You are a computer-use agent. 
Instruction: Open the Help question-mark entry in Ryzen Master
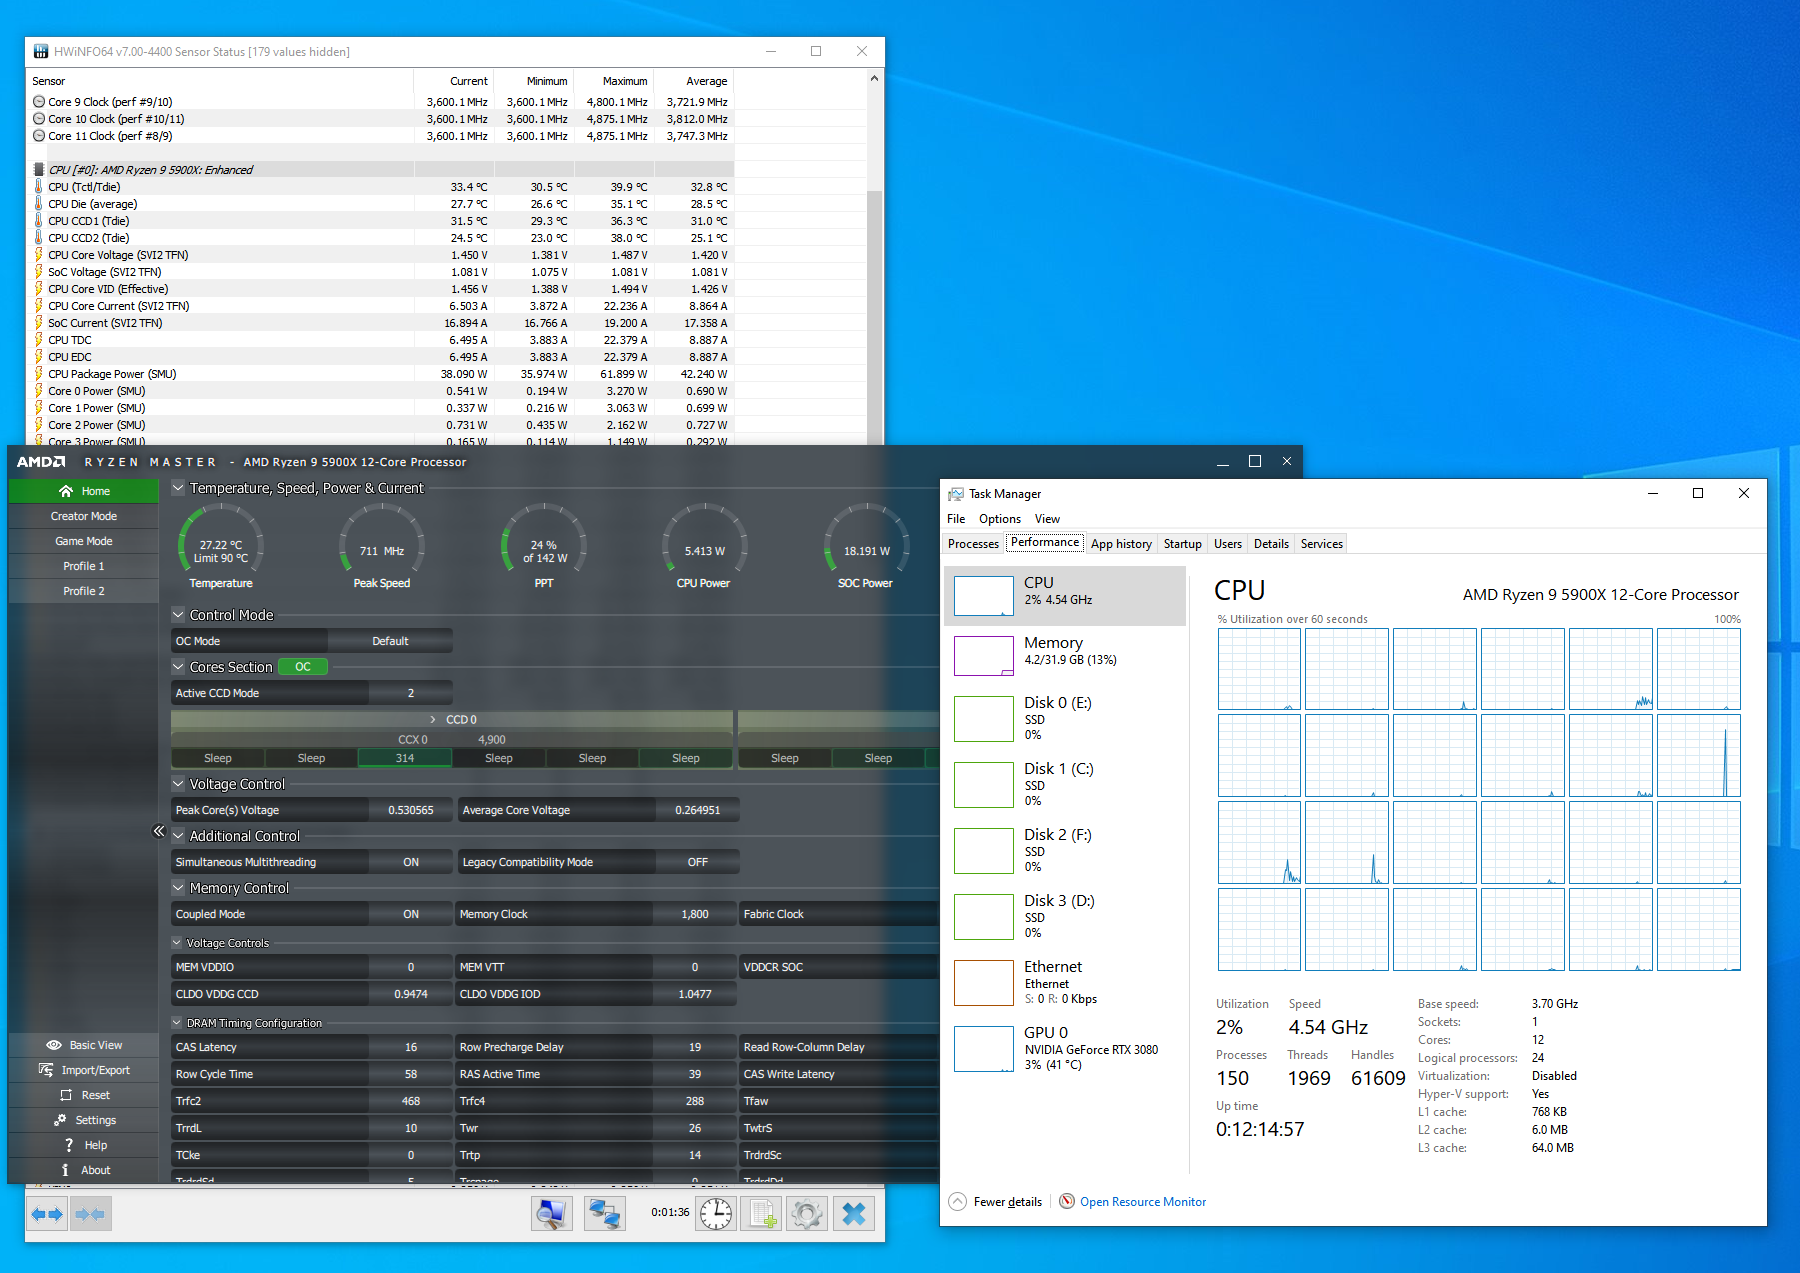pos(84,1145)
